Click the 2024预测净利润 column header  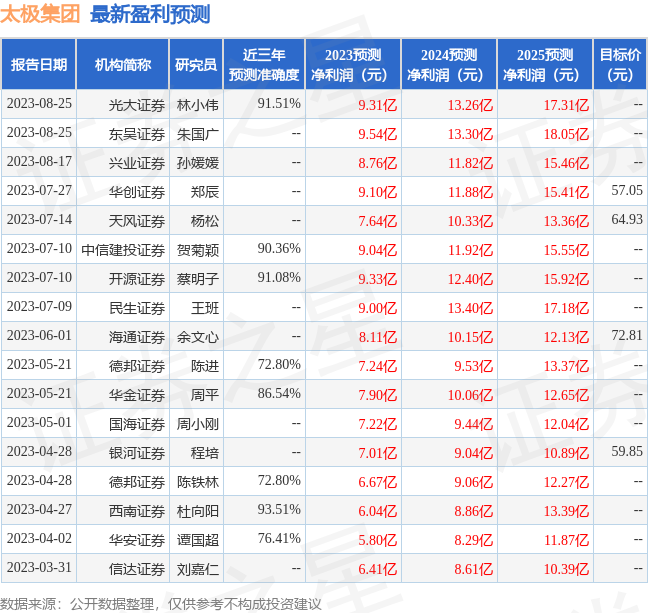click(x=449, y=64)
